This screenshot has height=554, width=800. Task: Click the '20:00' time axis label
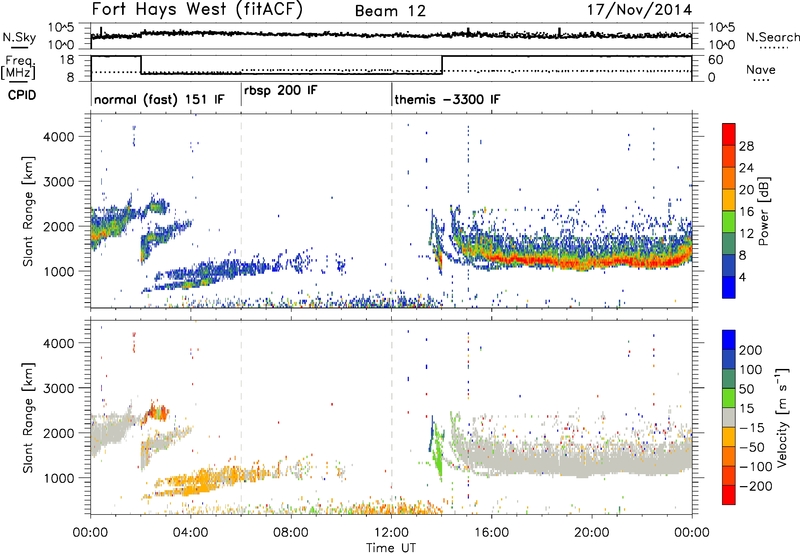tap(592, 533)
